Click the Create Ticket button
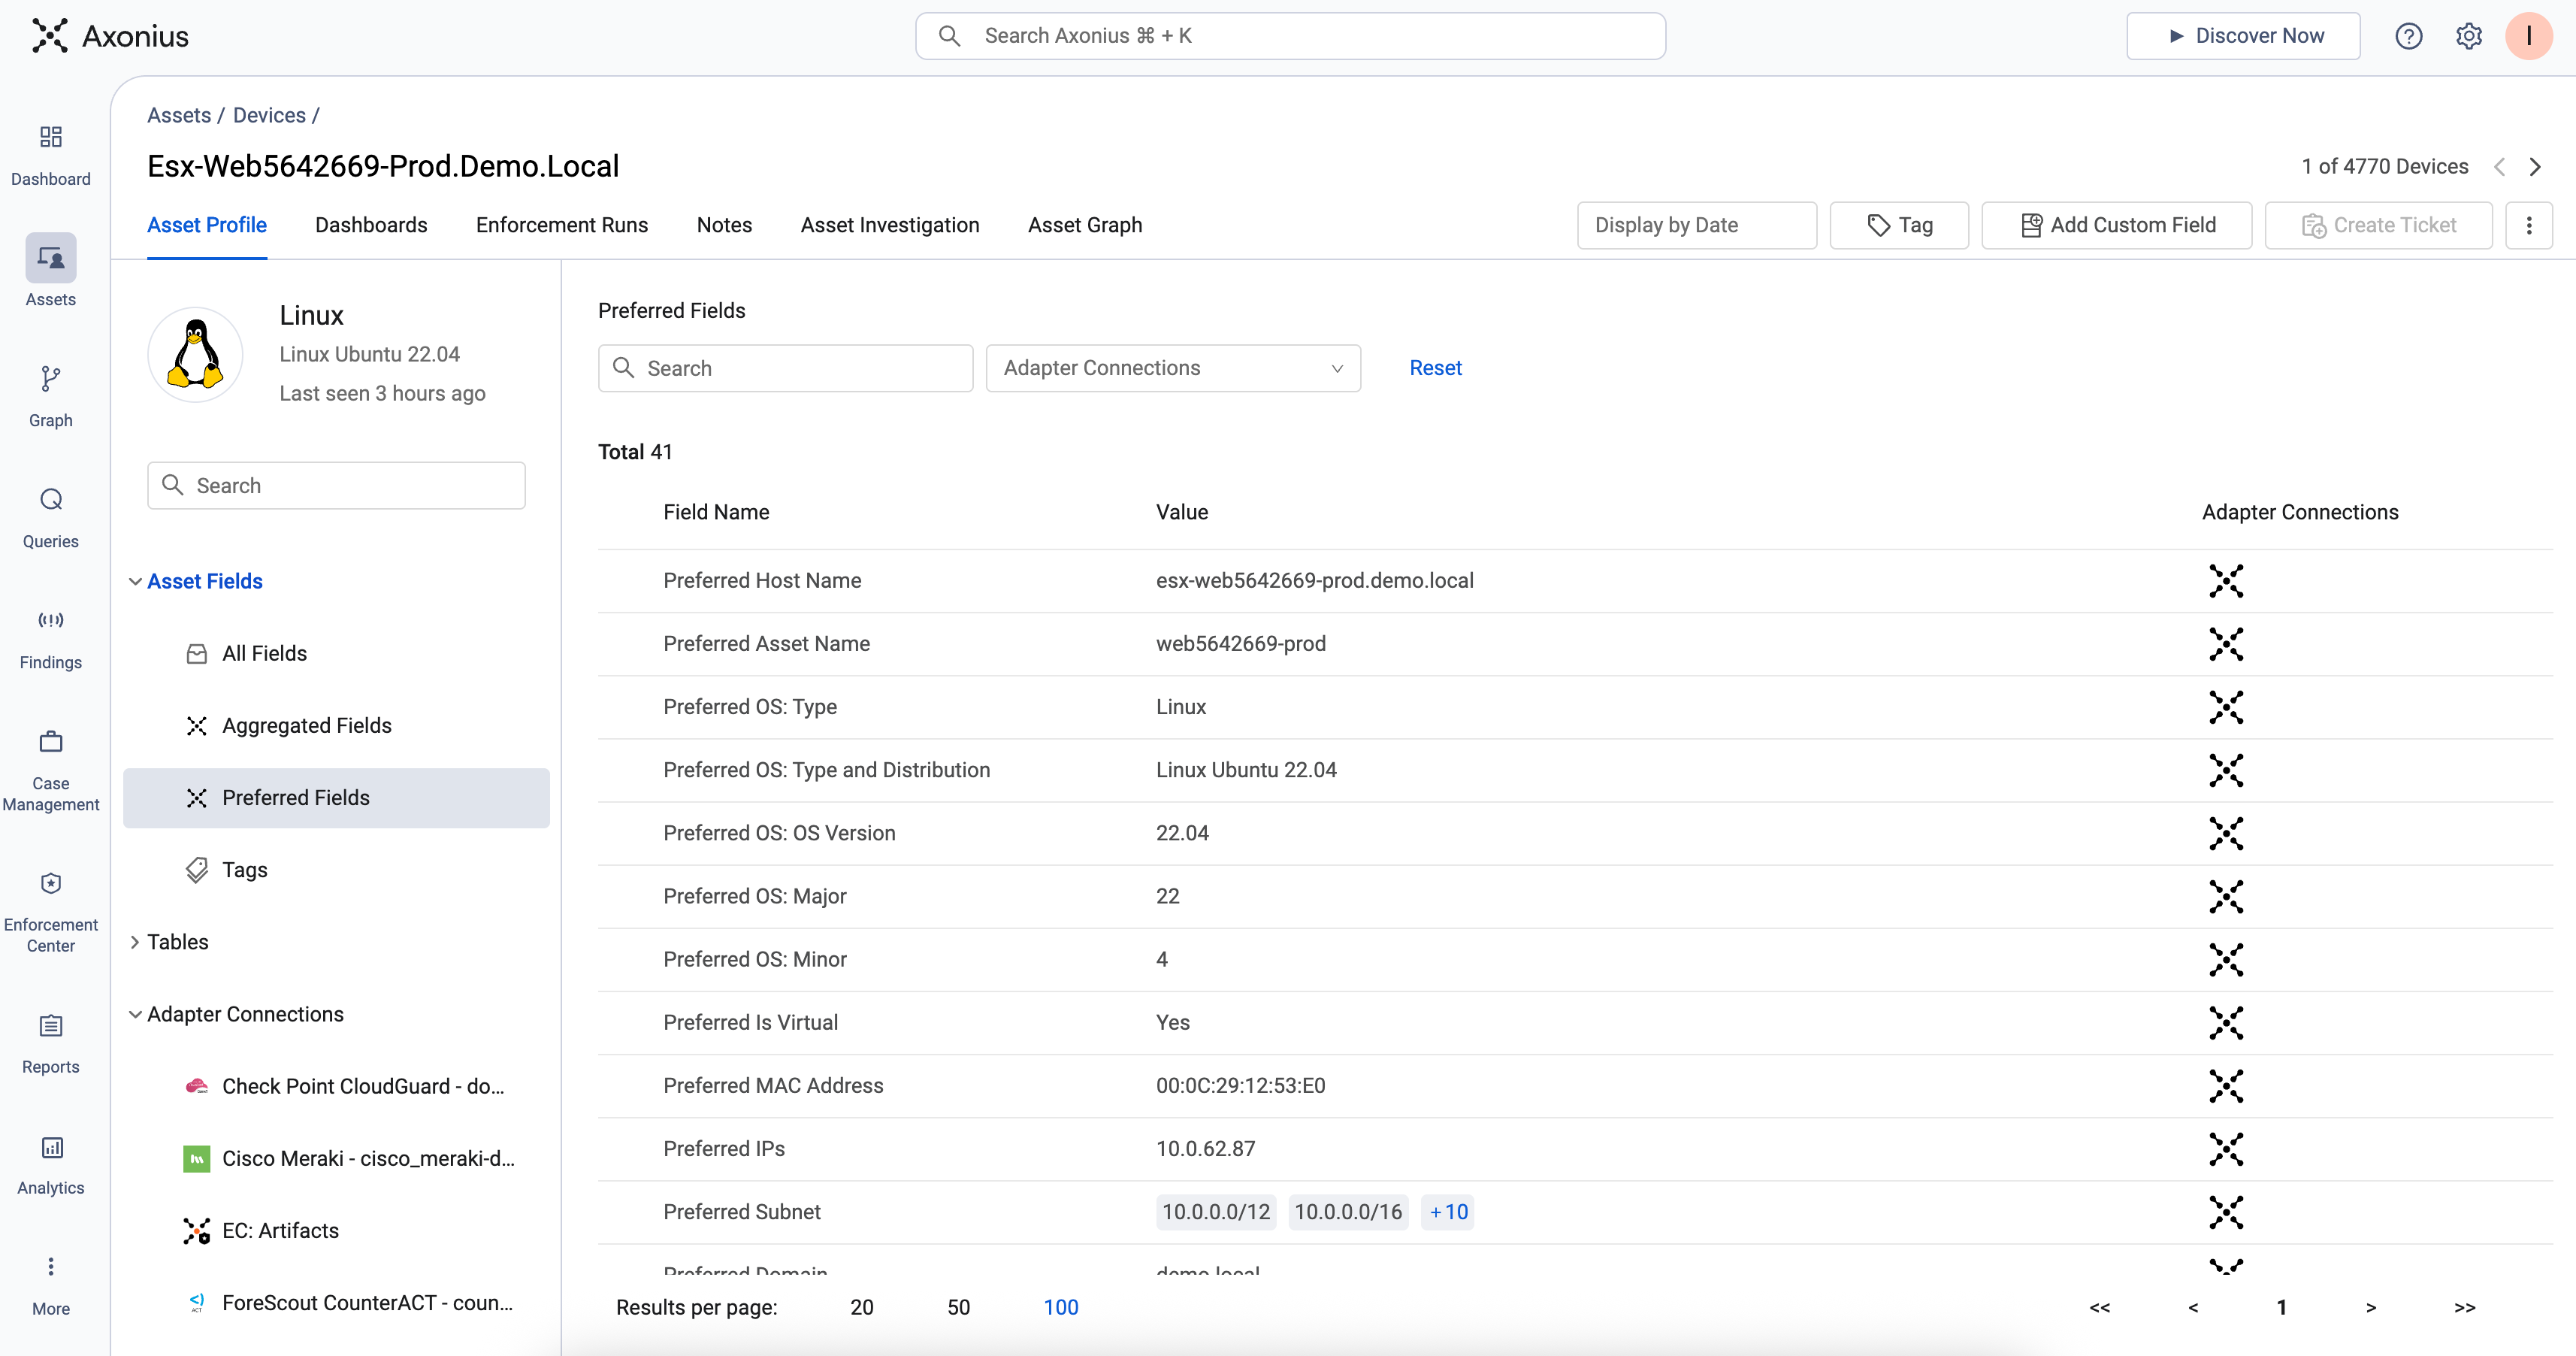The height and width of the screenshot is (1356, 2576). (2378, 225)
